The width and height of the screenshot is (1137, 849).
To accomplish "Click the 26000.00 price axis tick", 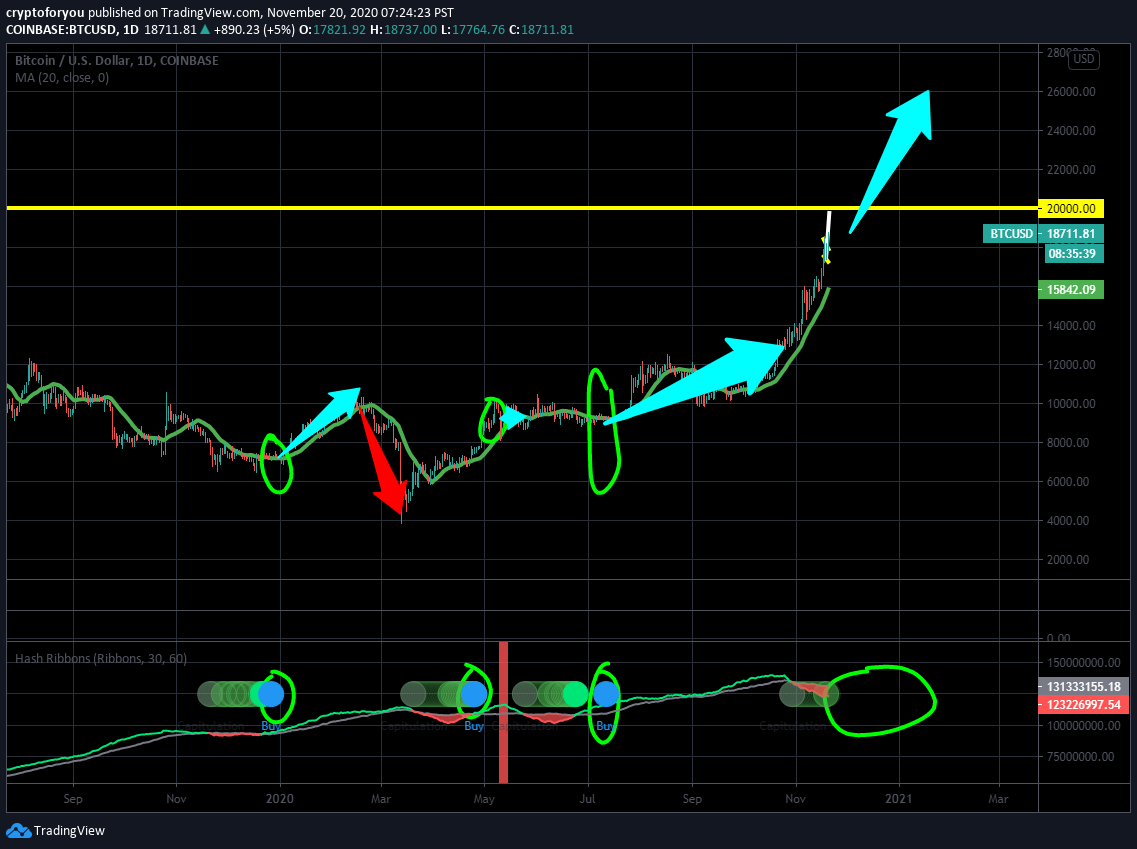I will click(x=1071, y=92).
